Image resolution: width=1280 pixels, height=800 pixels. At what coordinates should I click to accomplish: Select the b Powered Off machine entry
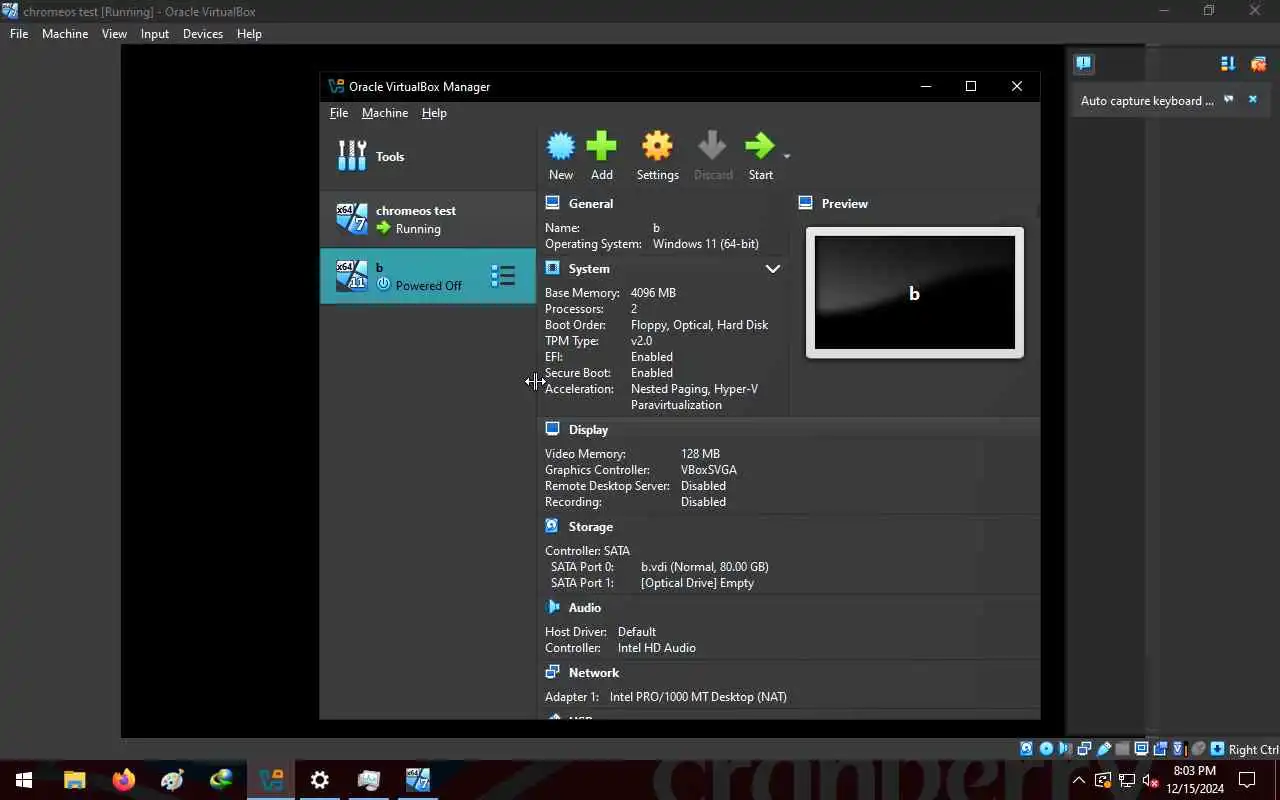click(x=428, y=276)
